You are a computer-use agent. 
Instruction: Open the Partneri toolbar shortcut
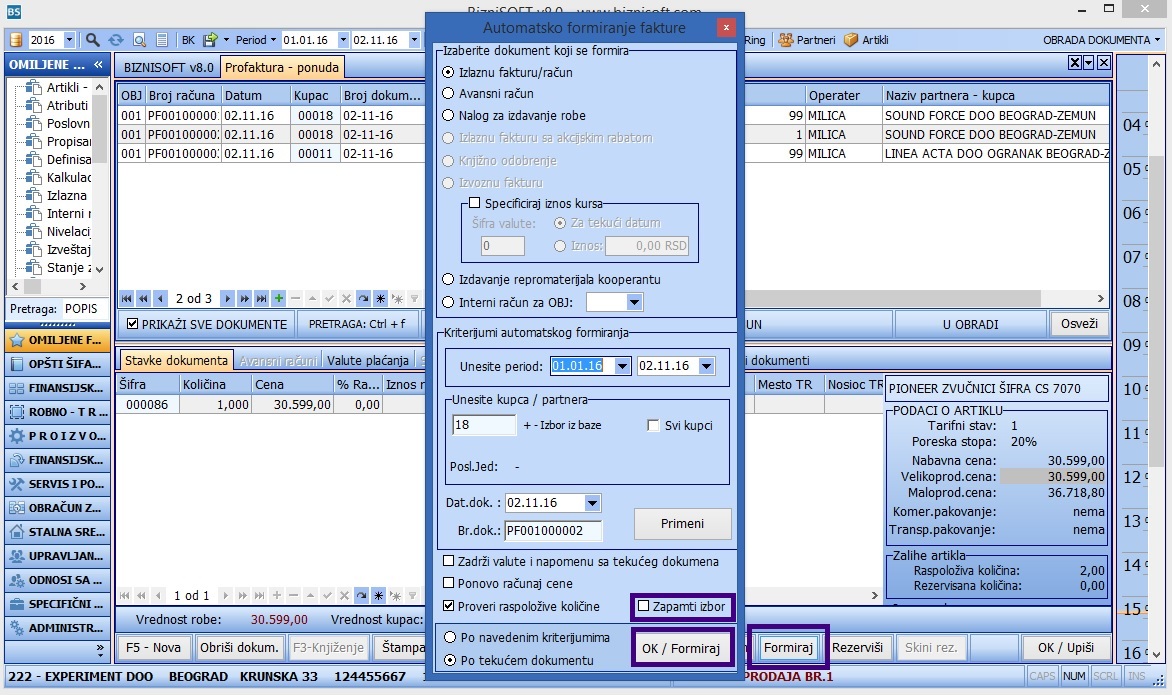pos(806,40)
